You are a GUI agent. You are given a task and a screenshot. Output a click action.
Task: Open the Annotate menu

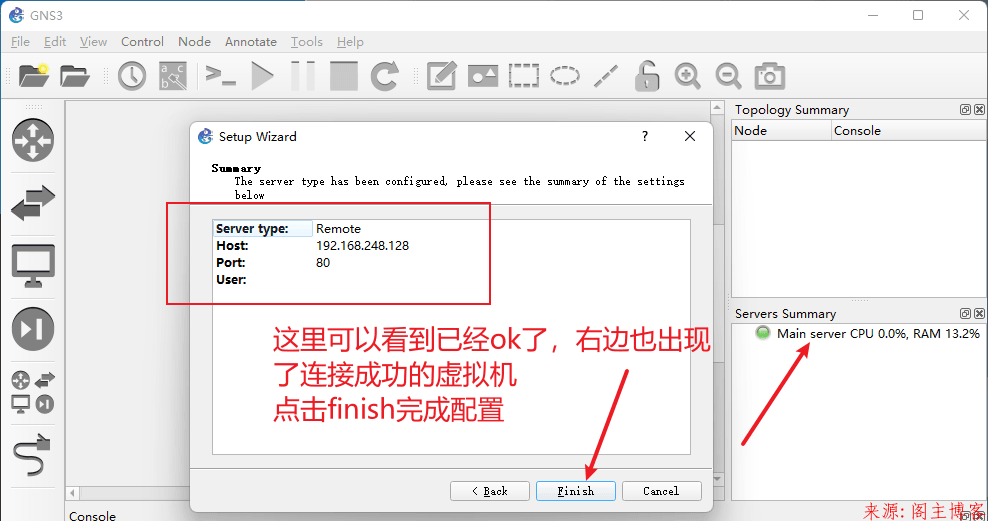pos(251,42)
